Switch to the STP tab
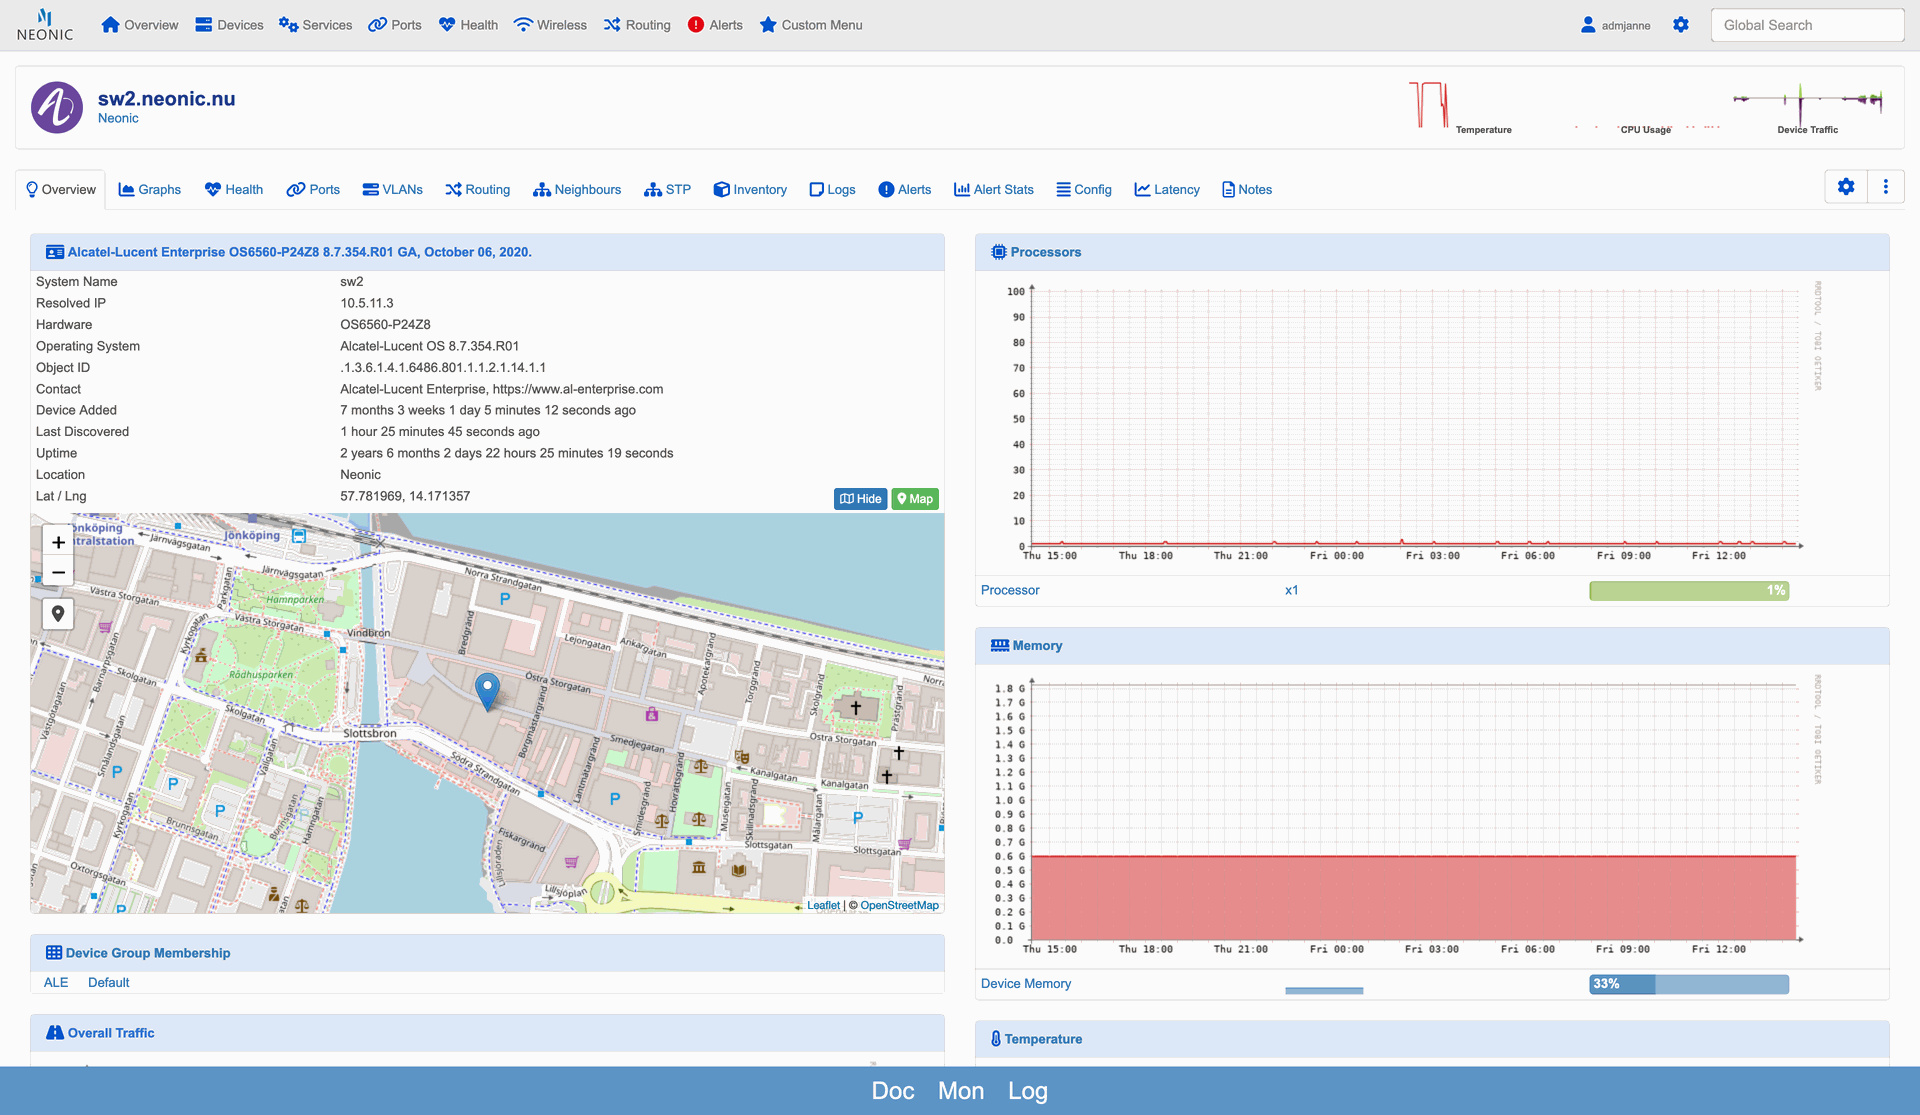The image size is (1920, 1115). [667, 189]
